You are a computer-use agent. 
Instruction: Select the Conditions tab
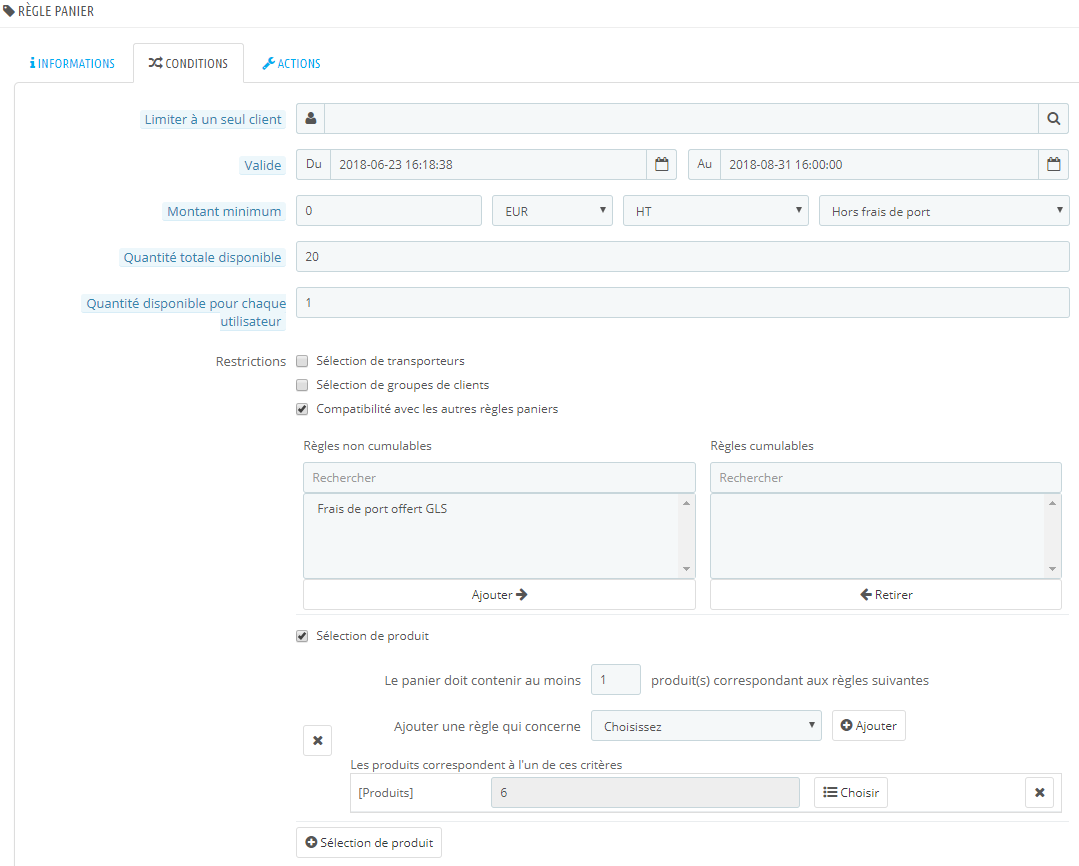click(188, 63)
